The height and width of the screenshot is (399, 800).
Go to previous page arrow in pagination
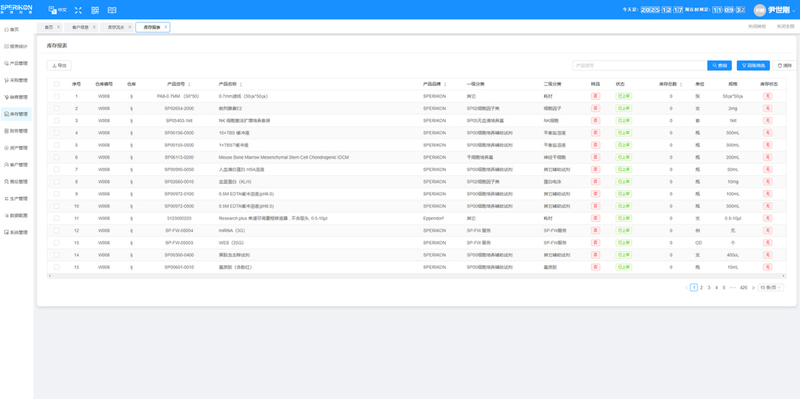[x=686, y=288]
